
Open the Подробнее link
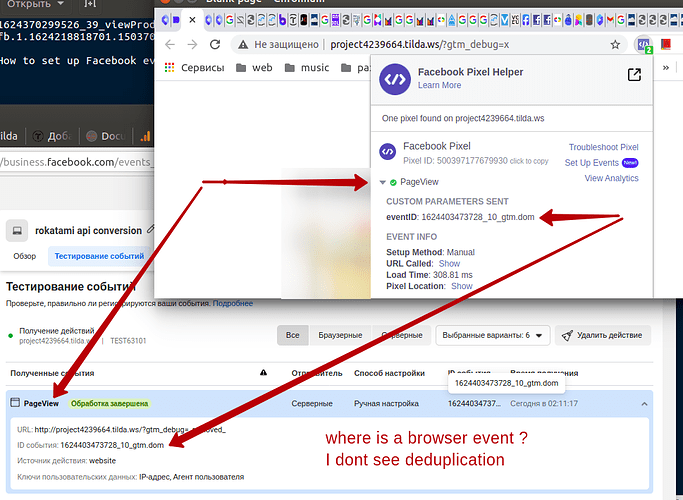(233, 303)
